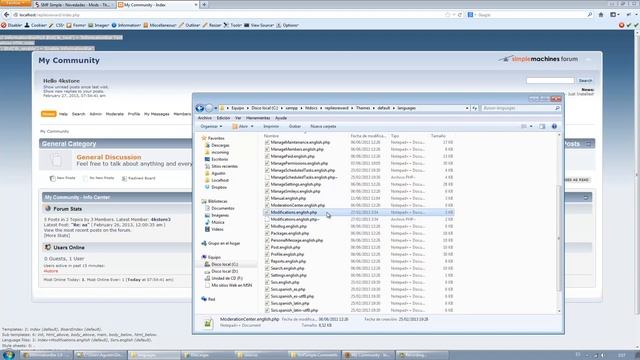Select Disco local (C:) drive
Screen dimensions: 640x360
[x=224, y=264]
